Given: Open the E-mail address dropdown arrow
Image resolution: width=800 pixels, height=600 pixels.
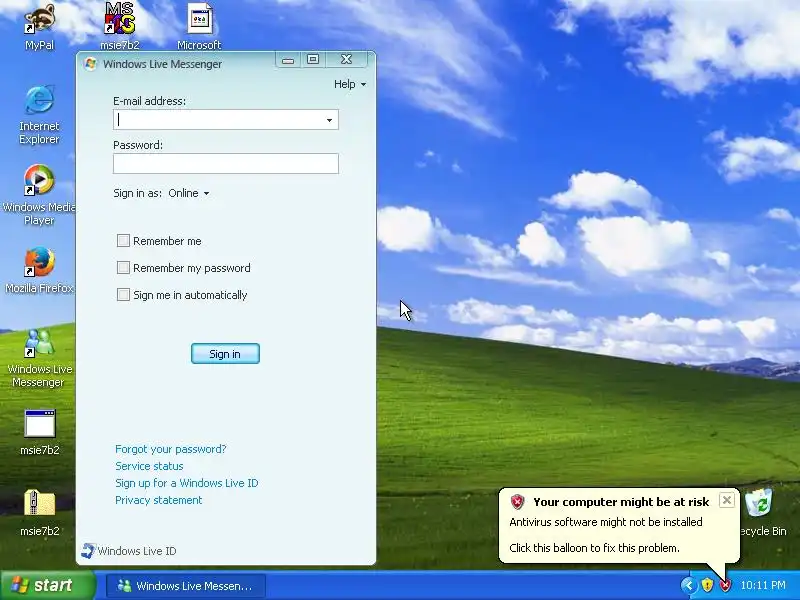Looking at the screenshot, I should click(x=330, y=120).
